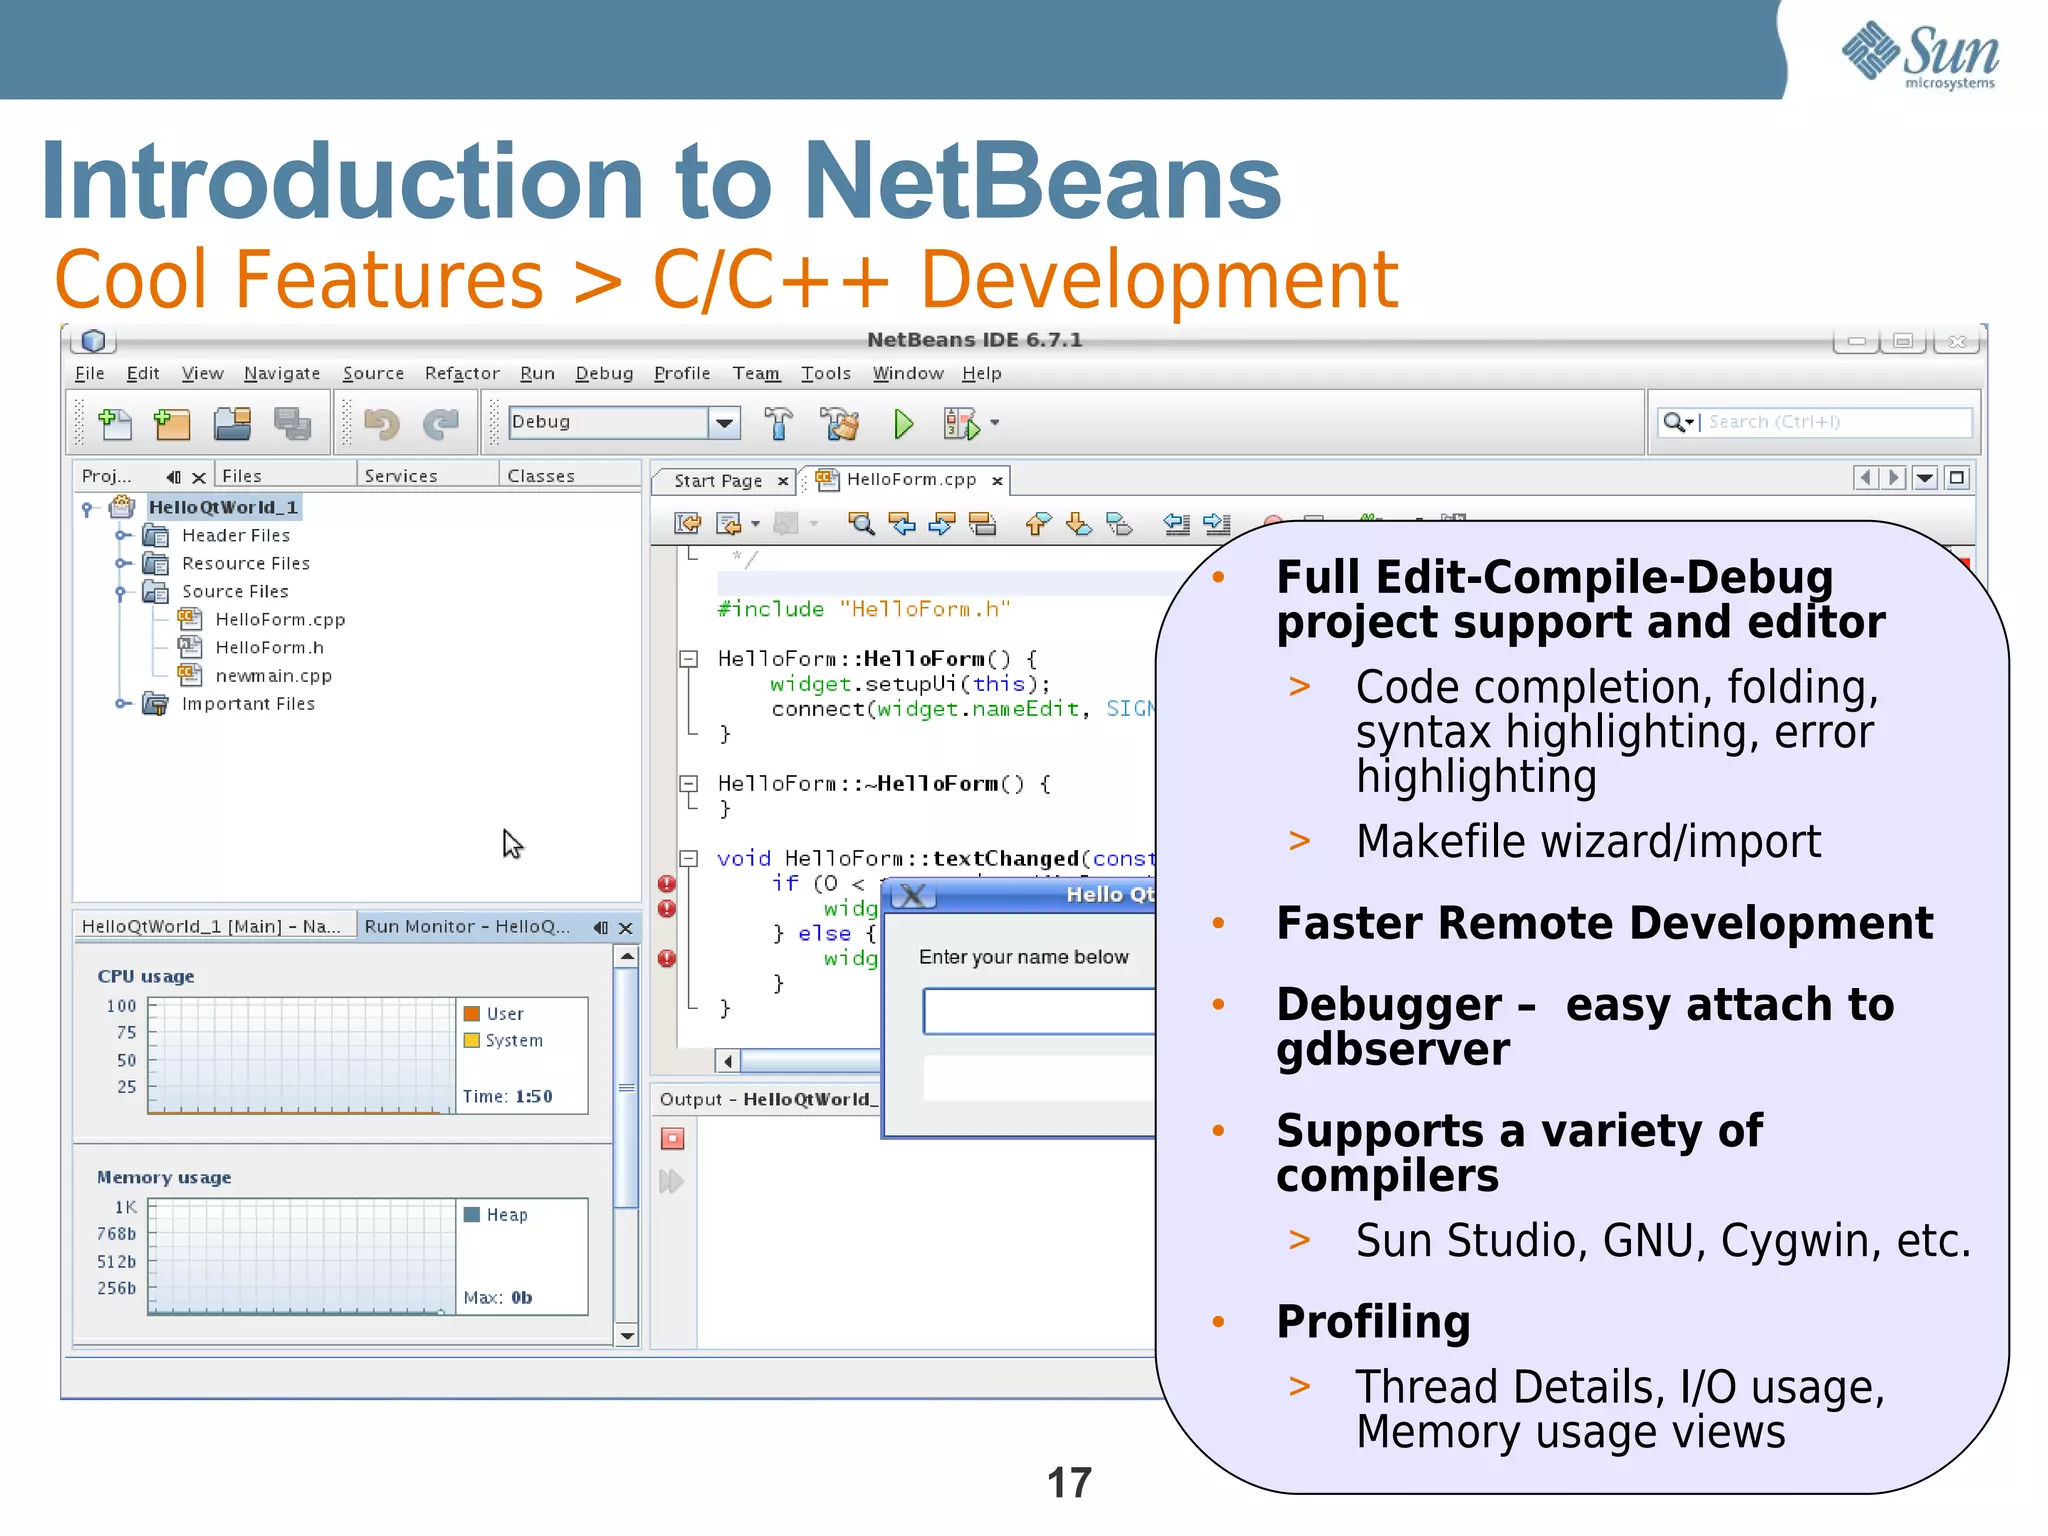Open the Debug configuration dropdown
Screen dimensions: 2048x1536
(x=724, y=423)
